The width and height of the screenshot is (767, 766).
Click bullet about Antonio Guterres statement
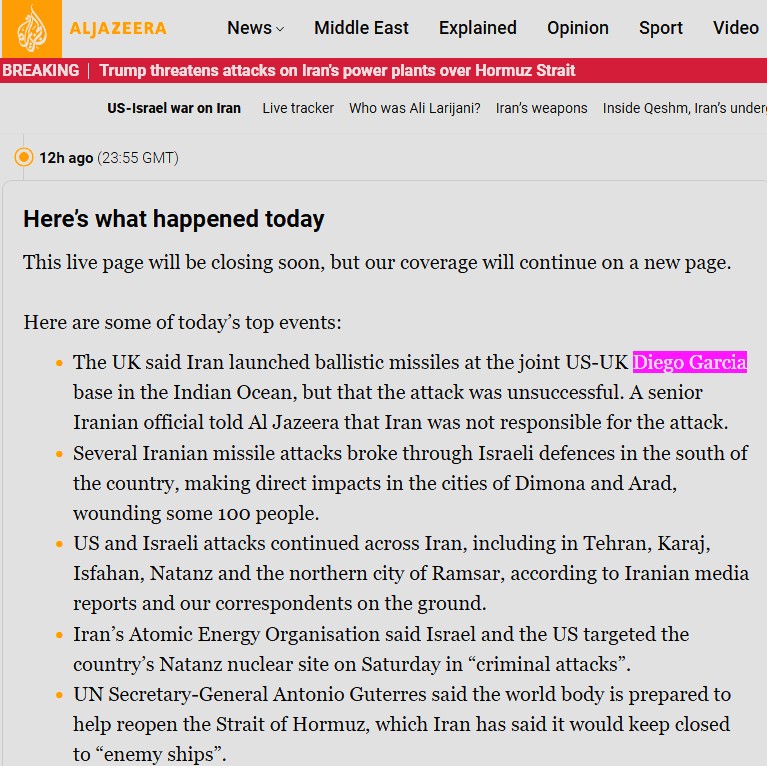tap(402, 724)
